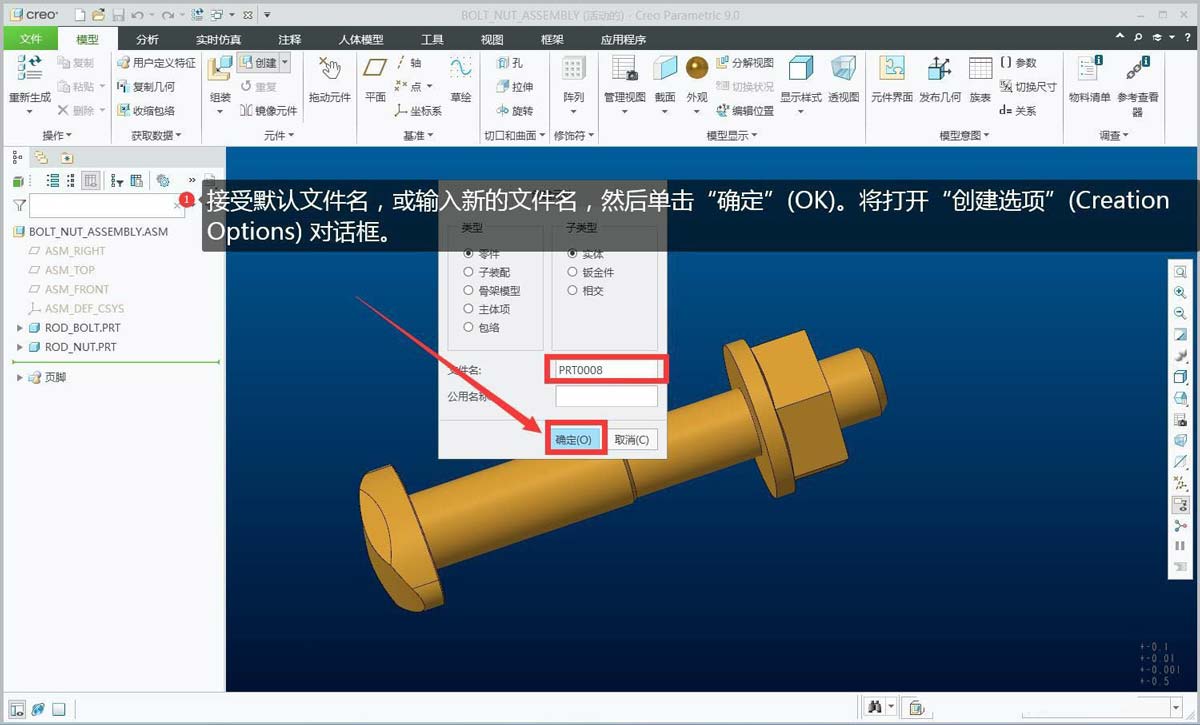This screenshot has width=1200, height=725.
Task: Click User-Defined Feature (用户定义特征)
Action: (x=156, y=63)
